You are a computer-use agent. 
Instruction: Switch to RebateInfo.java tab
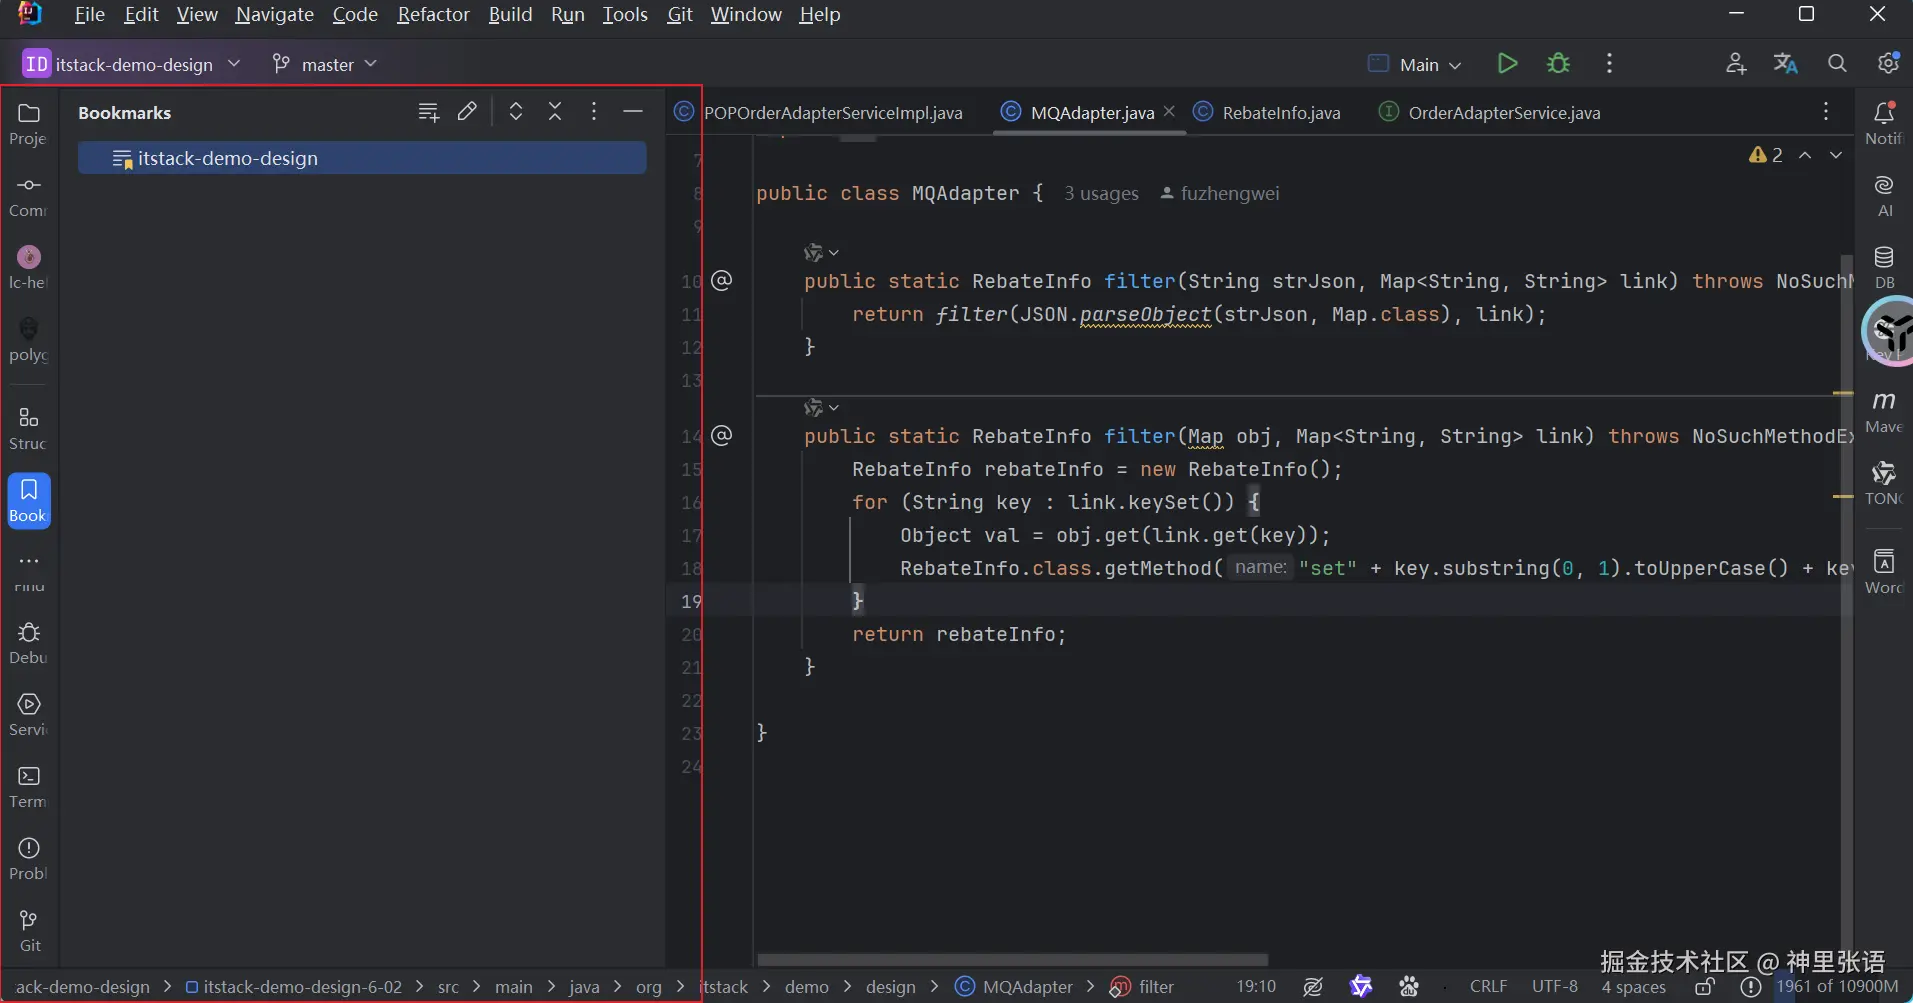pyautogui.click(x=1268, y=112)
